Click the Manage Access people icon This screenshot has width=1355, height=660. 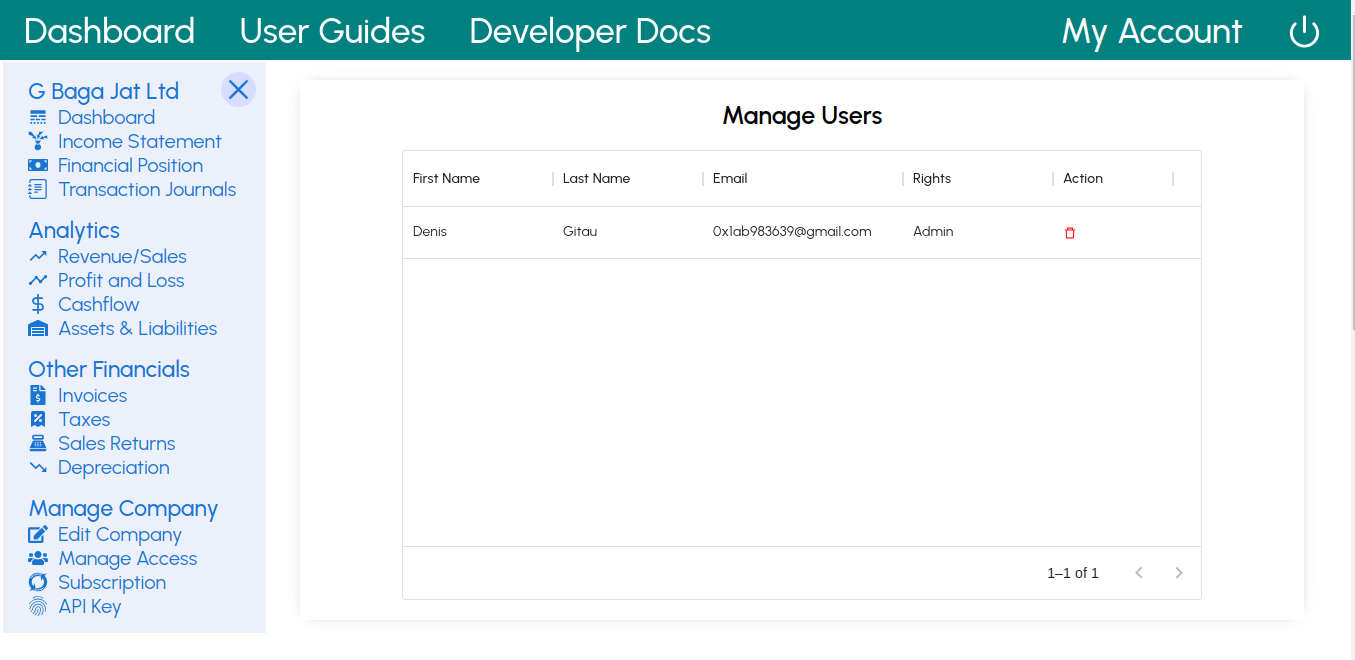point(38,559)
